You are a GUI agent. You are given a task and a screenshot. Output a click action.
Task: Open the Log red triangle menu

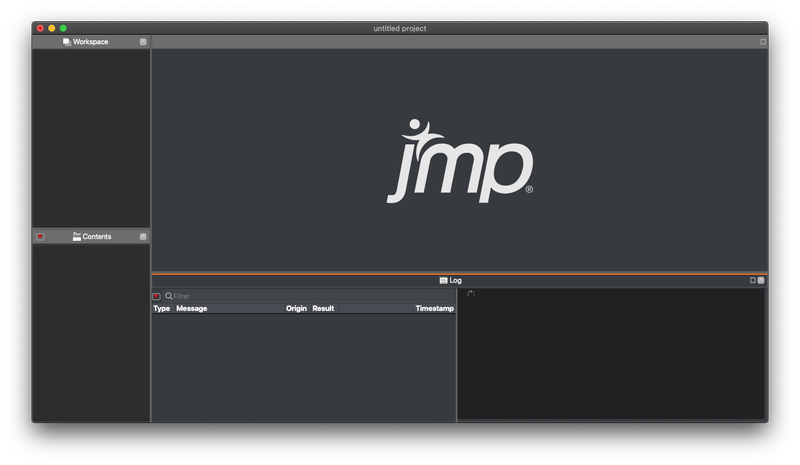(x=157, y=296)
